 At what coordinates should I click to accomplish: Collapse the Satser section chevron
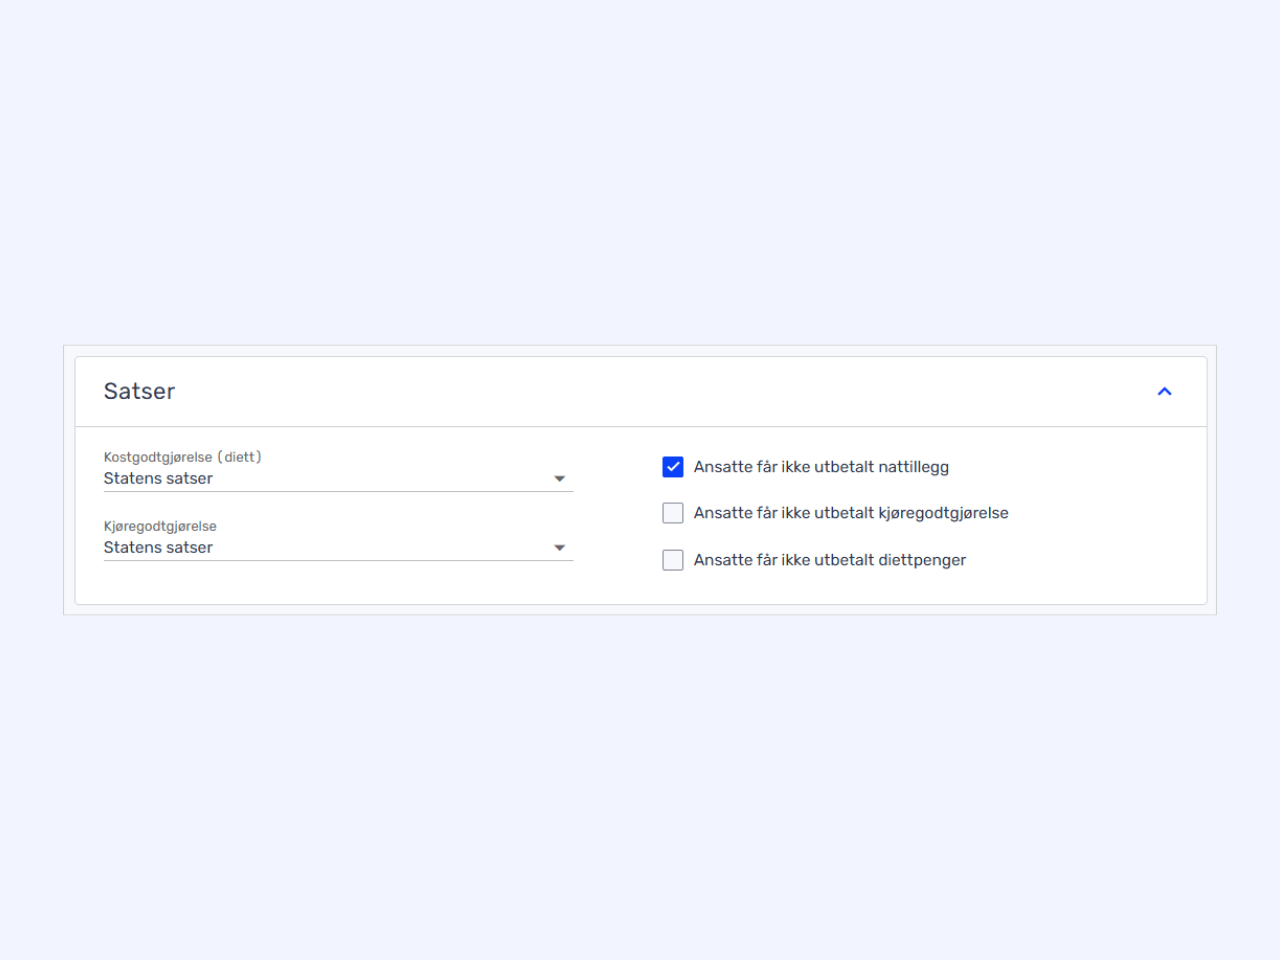[x=1164, y=391]
